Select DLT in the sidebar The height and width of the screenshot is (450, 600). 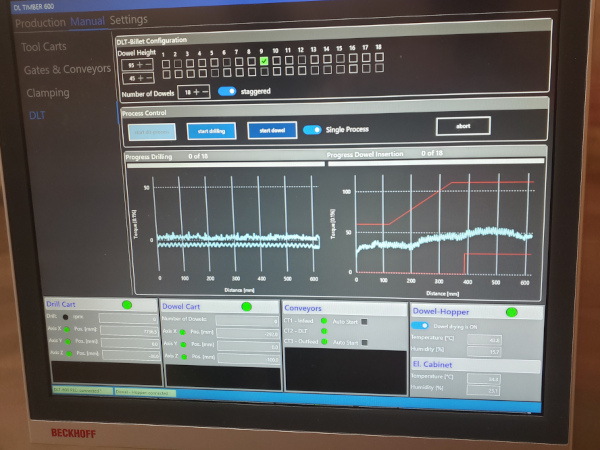[37, 115]
